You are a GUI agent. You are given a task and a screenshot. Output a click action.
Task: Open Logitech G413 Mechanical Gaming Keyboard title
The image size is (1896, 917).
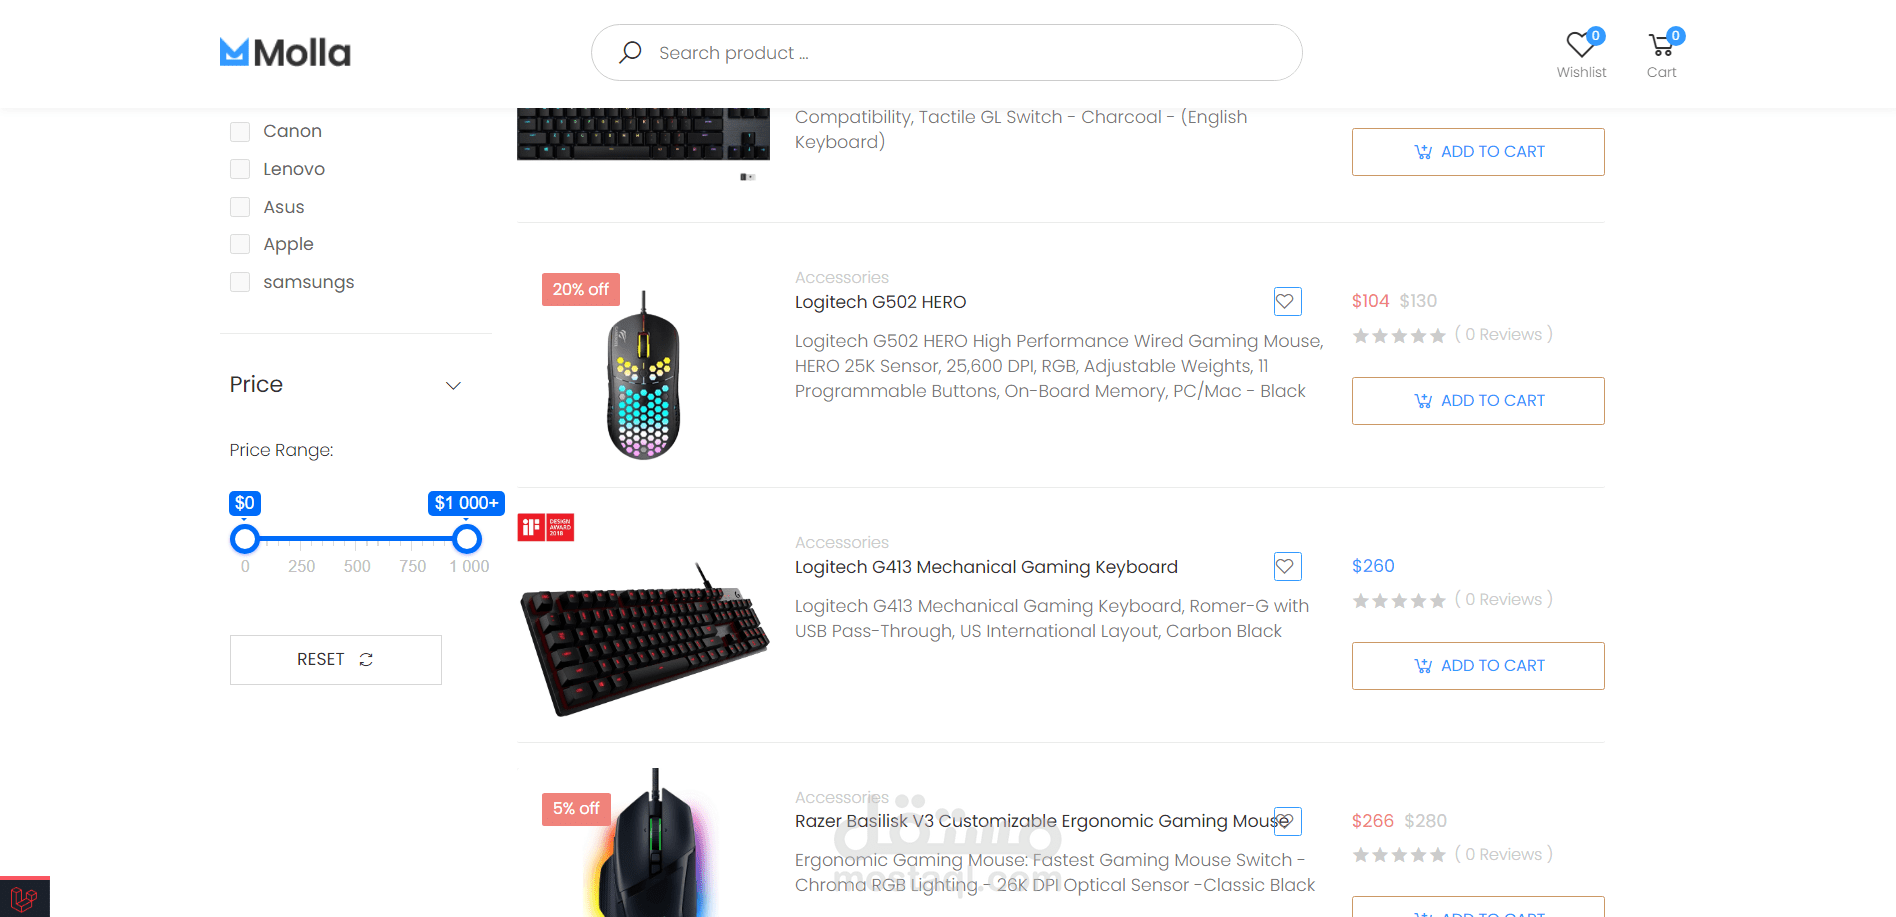click(986, 567)
